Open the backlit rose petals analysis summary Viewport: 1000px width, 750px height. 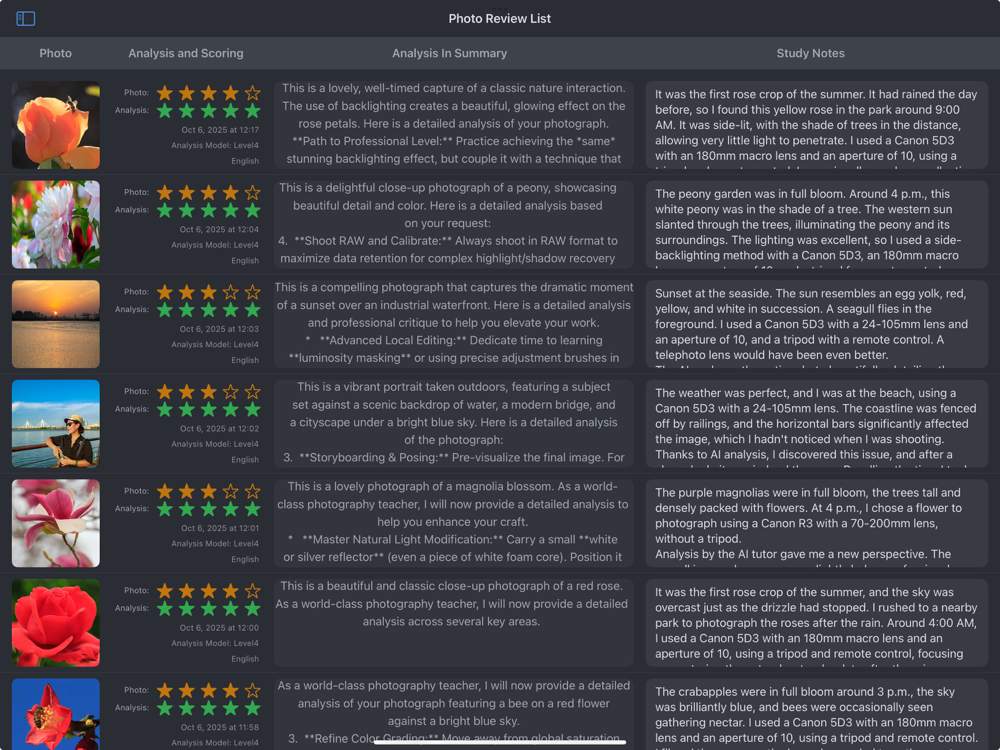tap(453, 124)
